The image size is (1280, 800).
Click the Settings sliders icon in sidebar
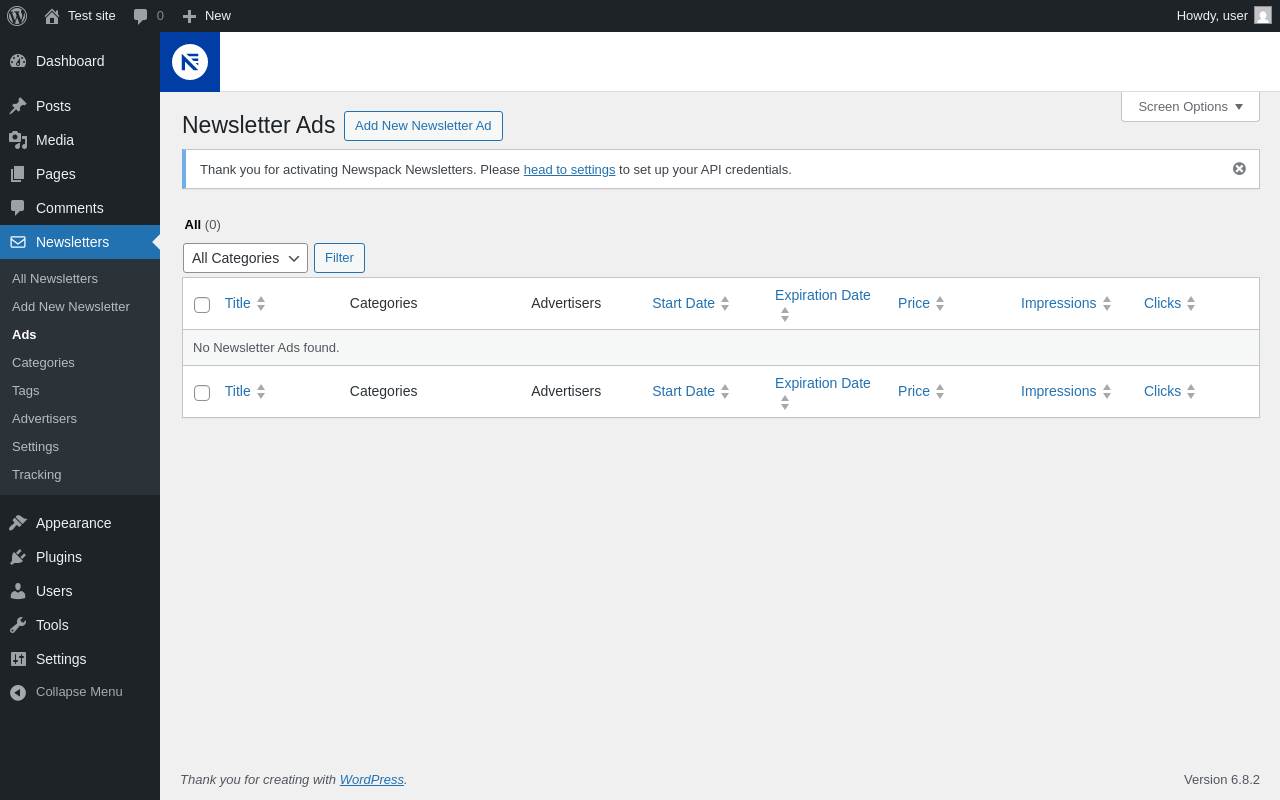click(18, 659)
